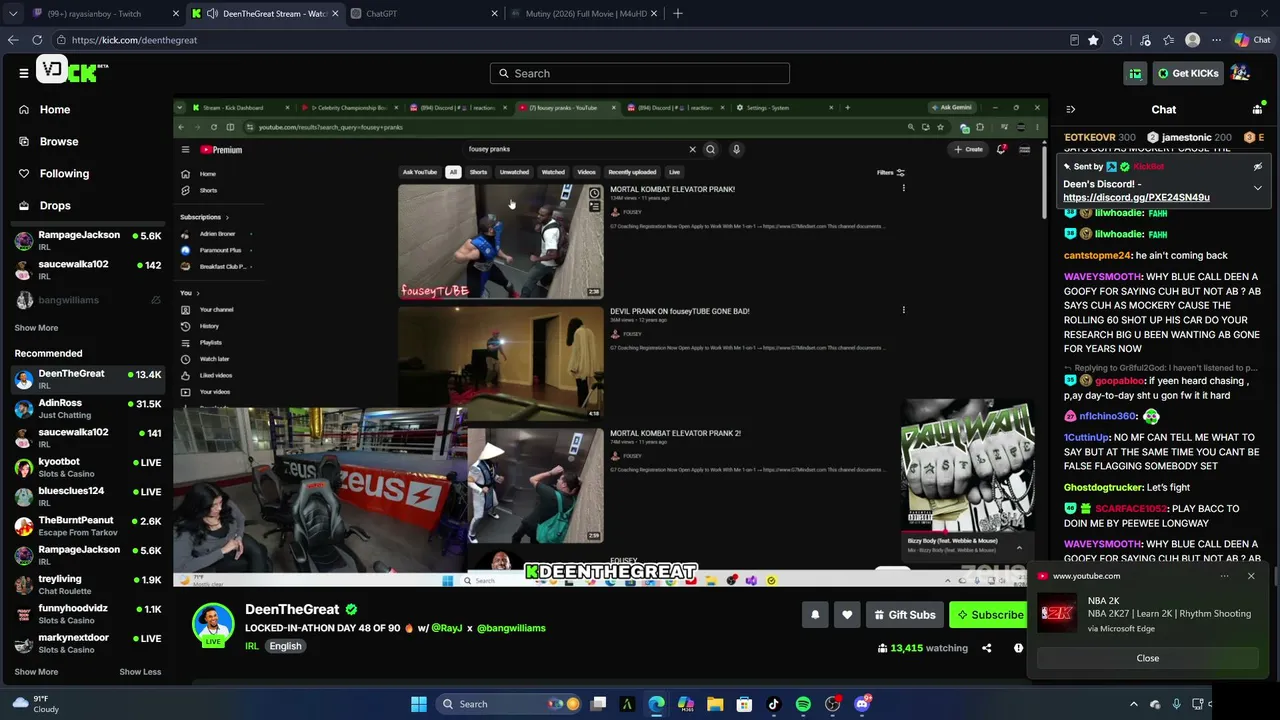Open the Deen's Discord invite link
Screen dimensions: 1280x720
1136,198
